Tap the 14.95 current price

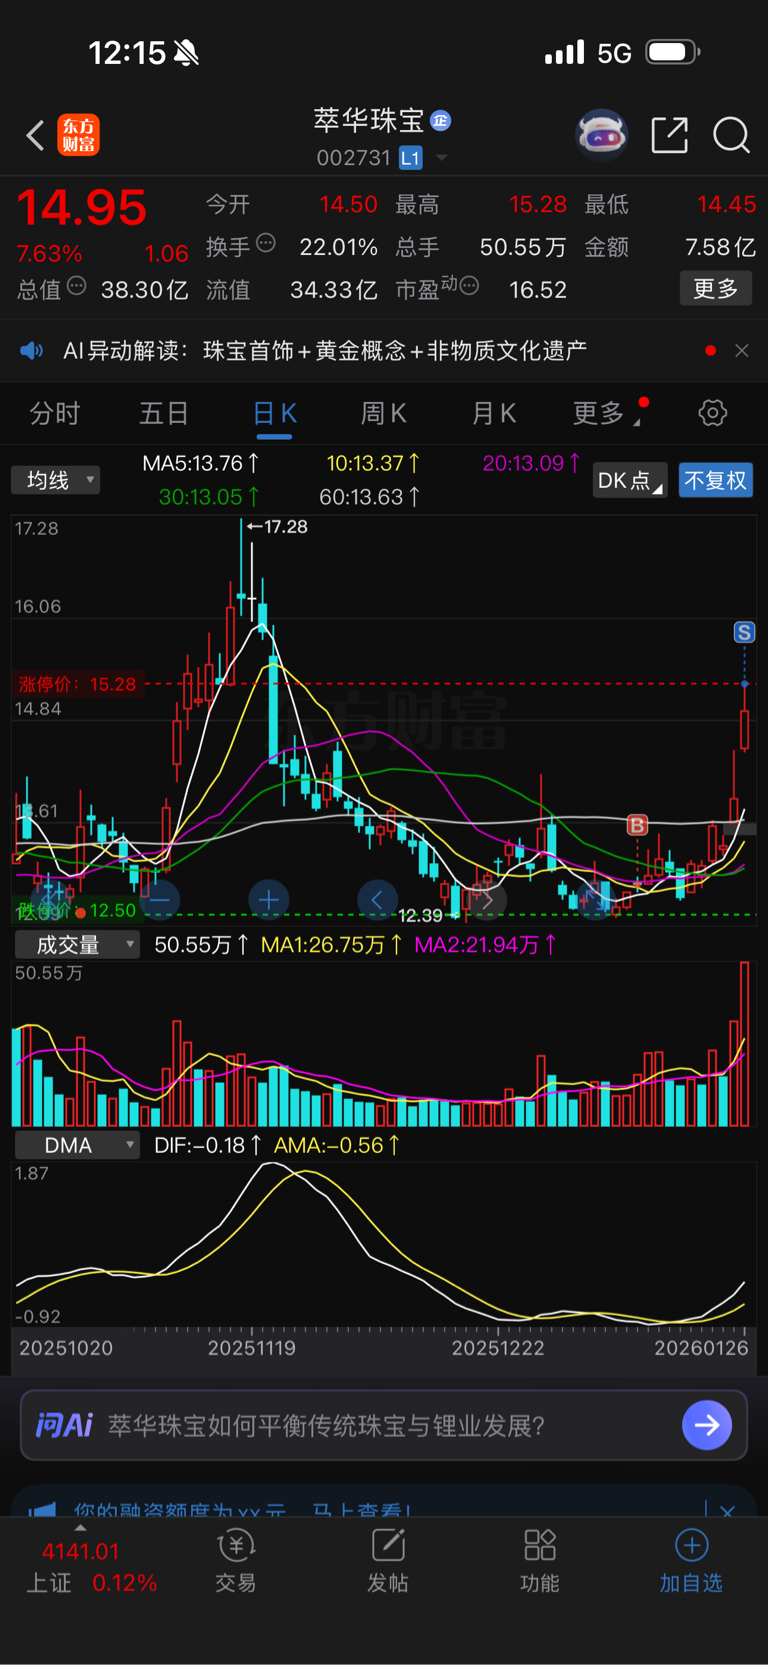pyautogui.click(x=82, y=208)
